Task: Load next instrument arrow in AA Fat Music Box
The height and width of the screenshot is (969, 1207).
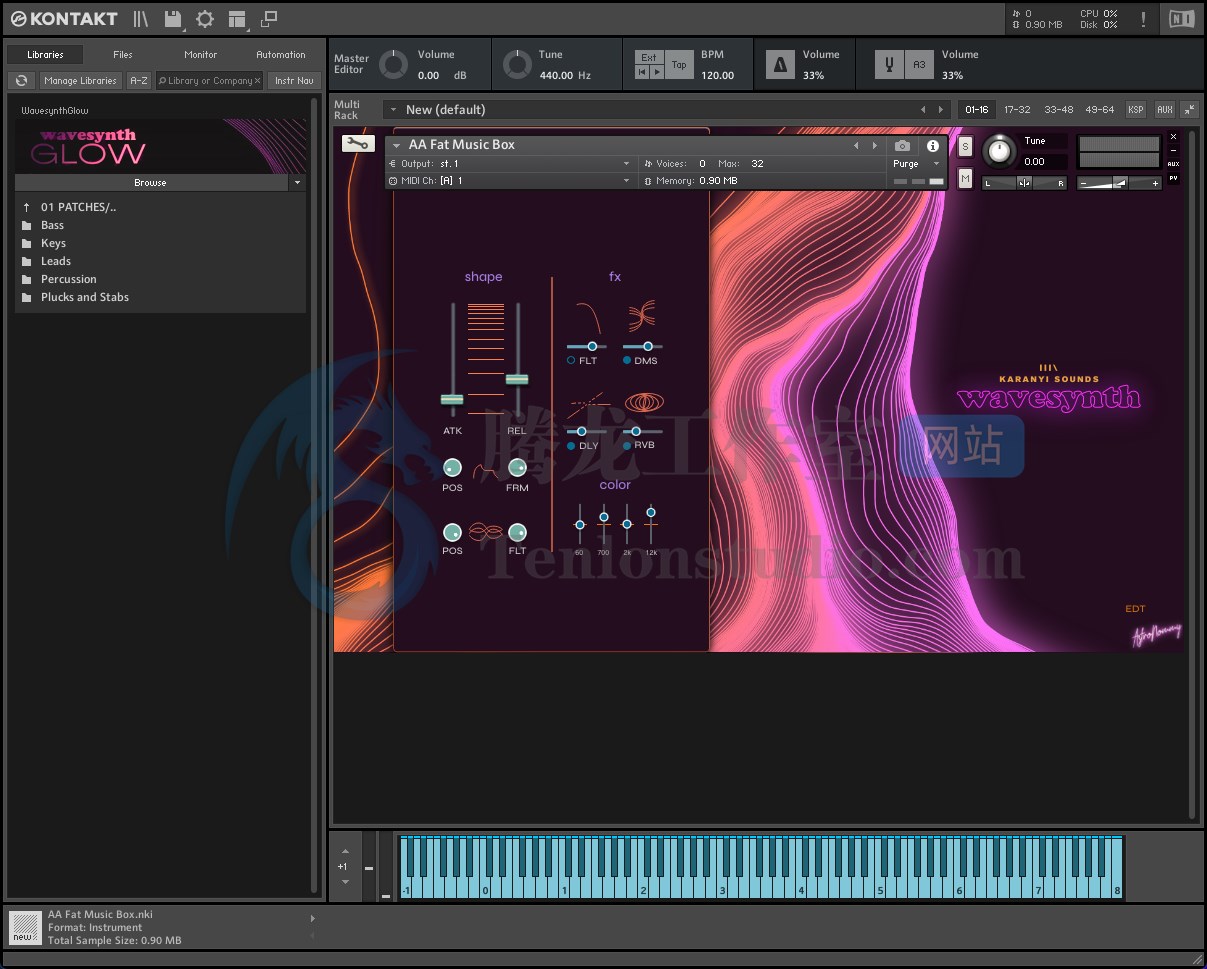Action: (x=875, y=145)
